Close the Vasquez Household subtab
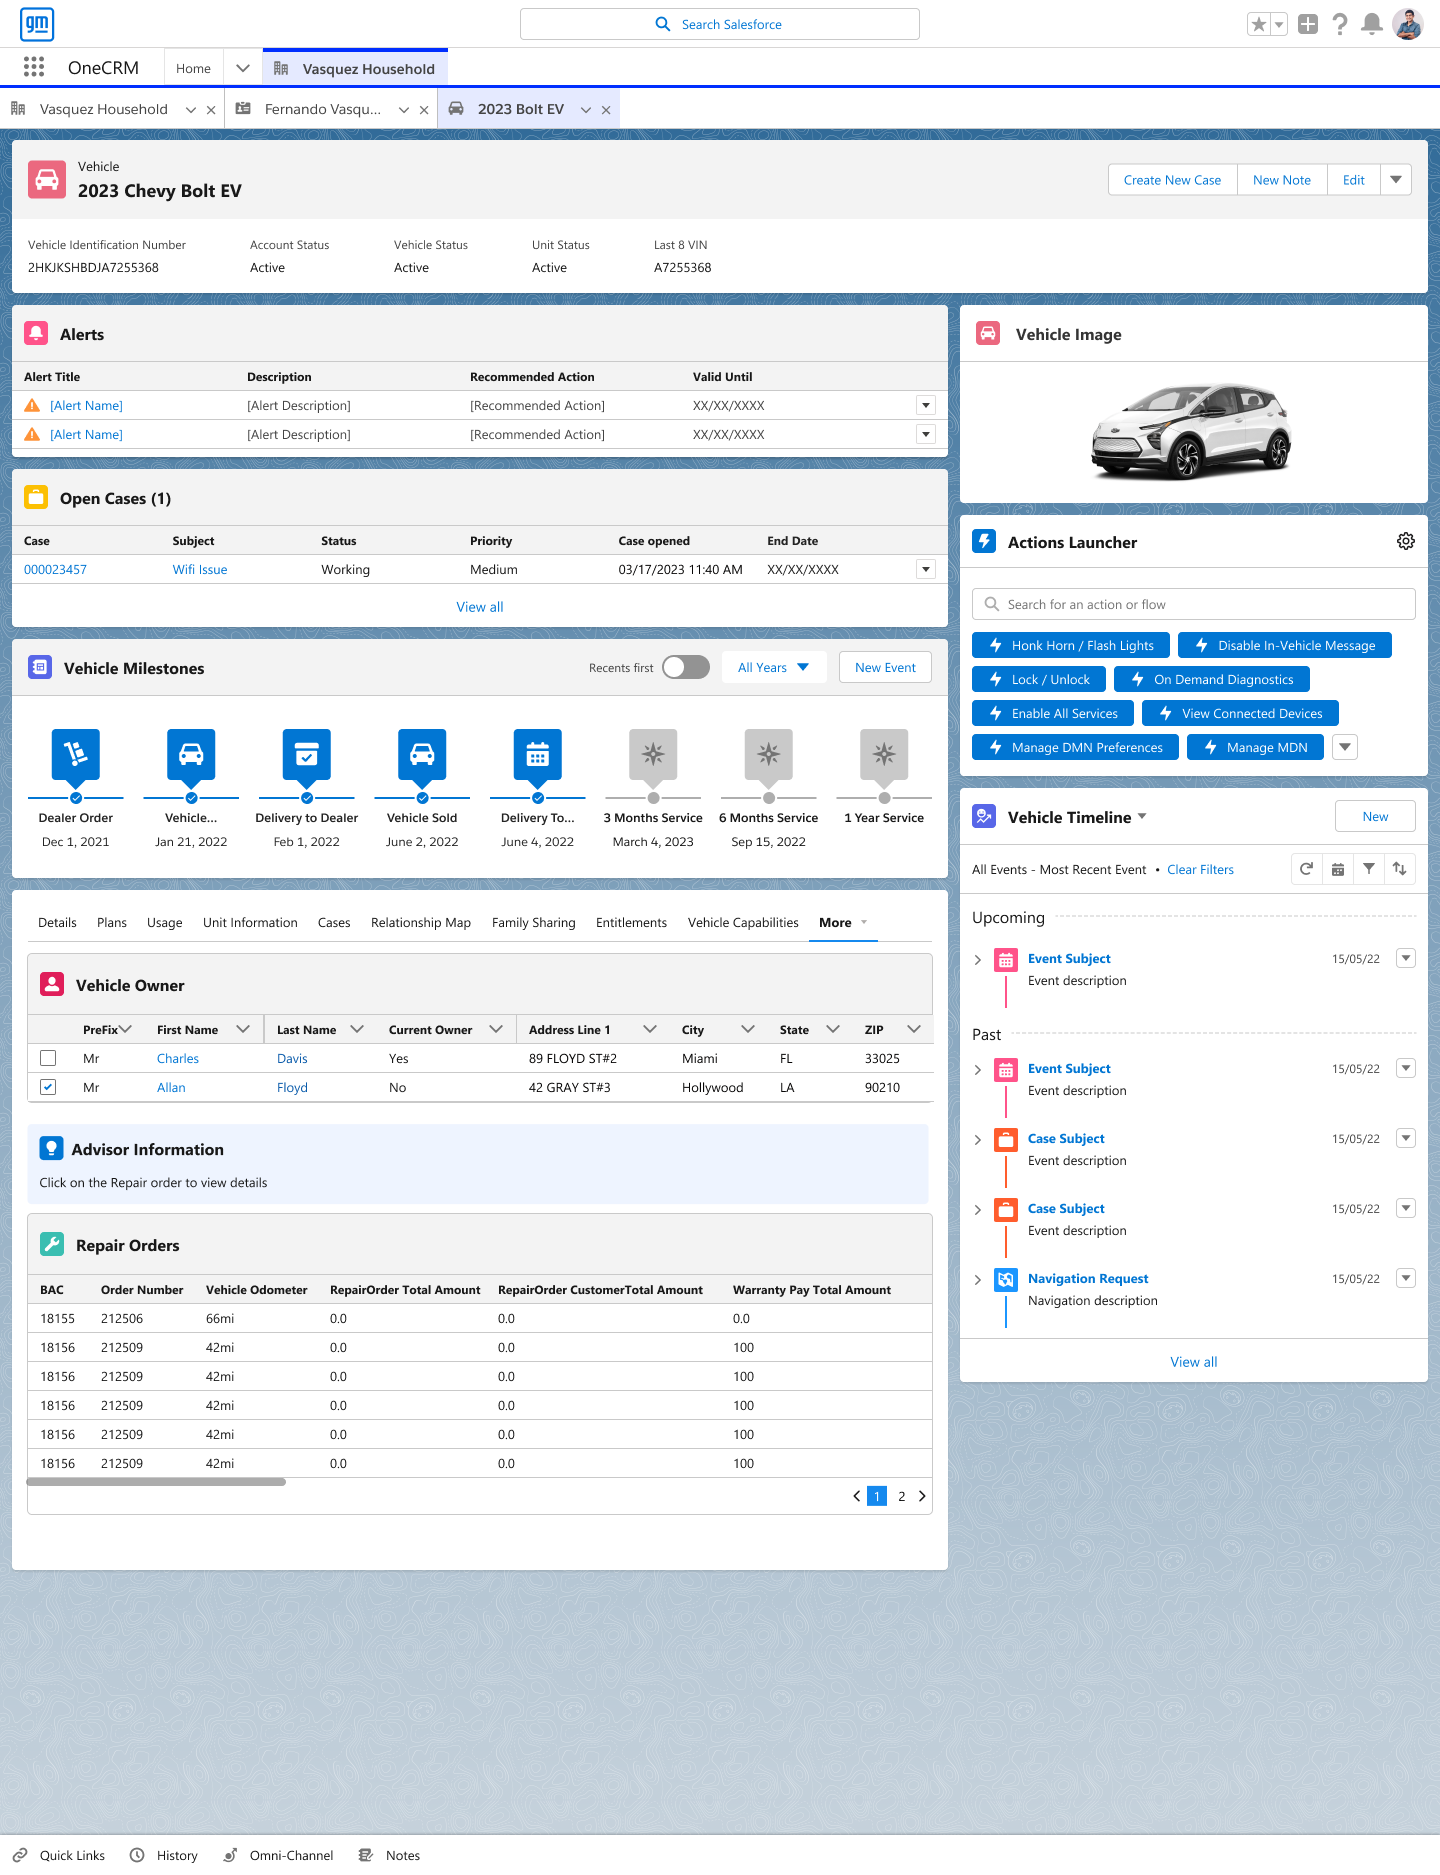 point(211,110)
